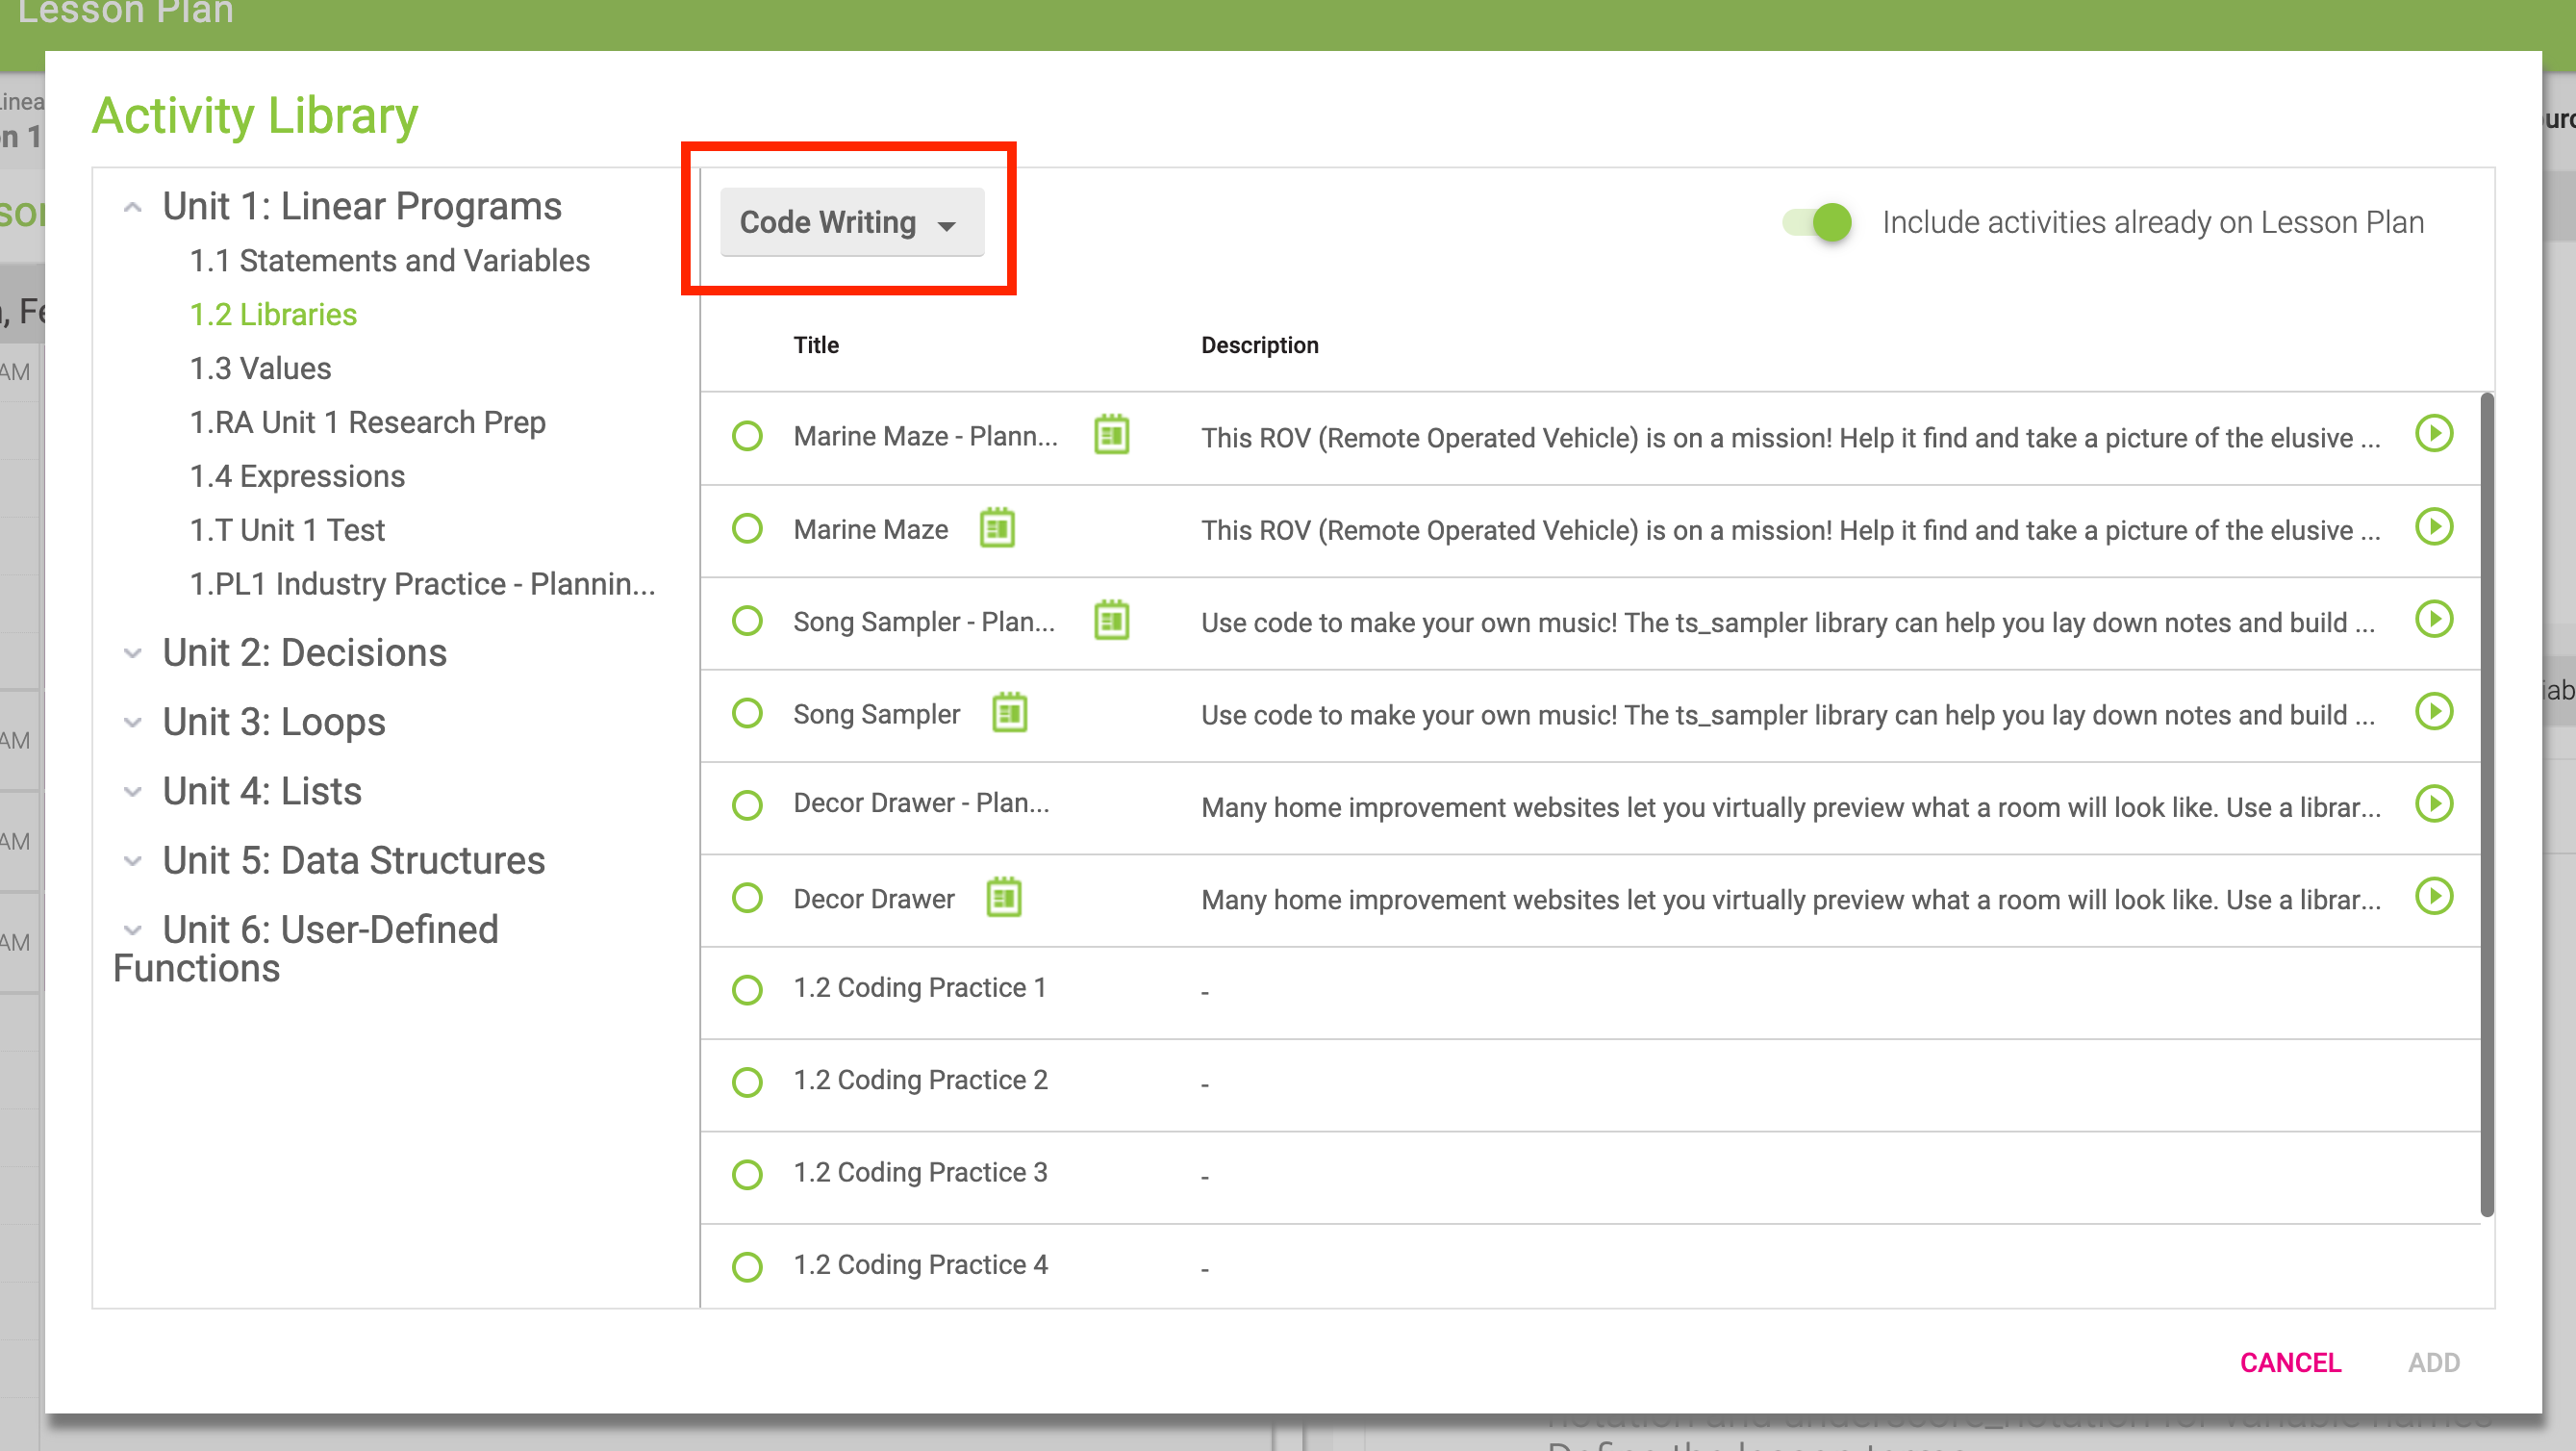2576x1451 pixels.
Task: Select radio button for Song Sampler - Planning
Action: point(747,621)
